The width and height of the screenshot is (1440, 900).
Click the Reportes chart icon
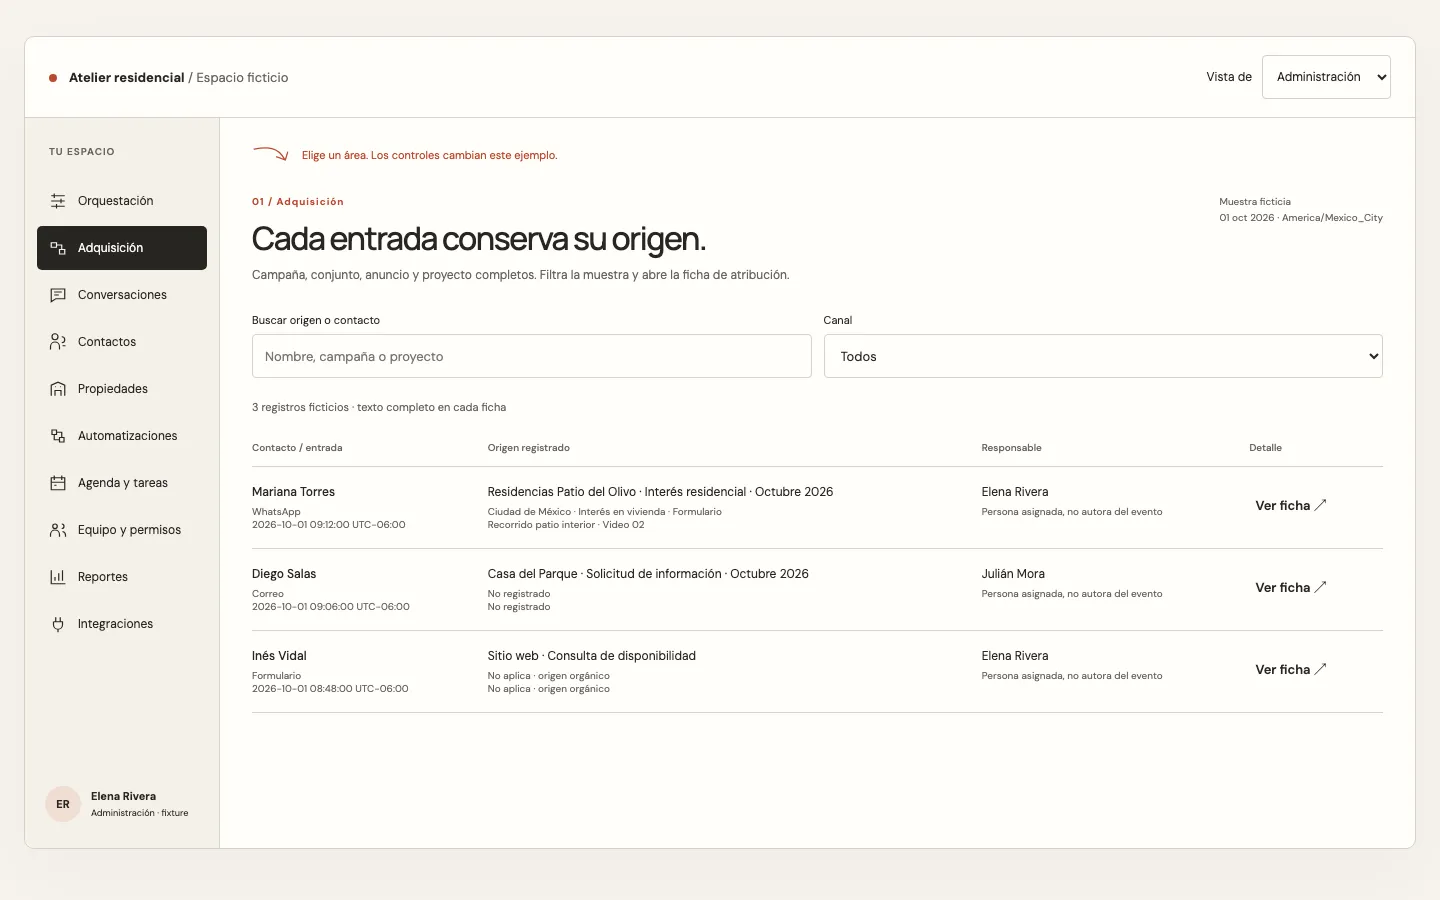[x=58, y=577]
